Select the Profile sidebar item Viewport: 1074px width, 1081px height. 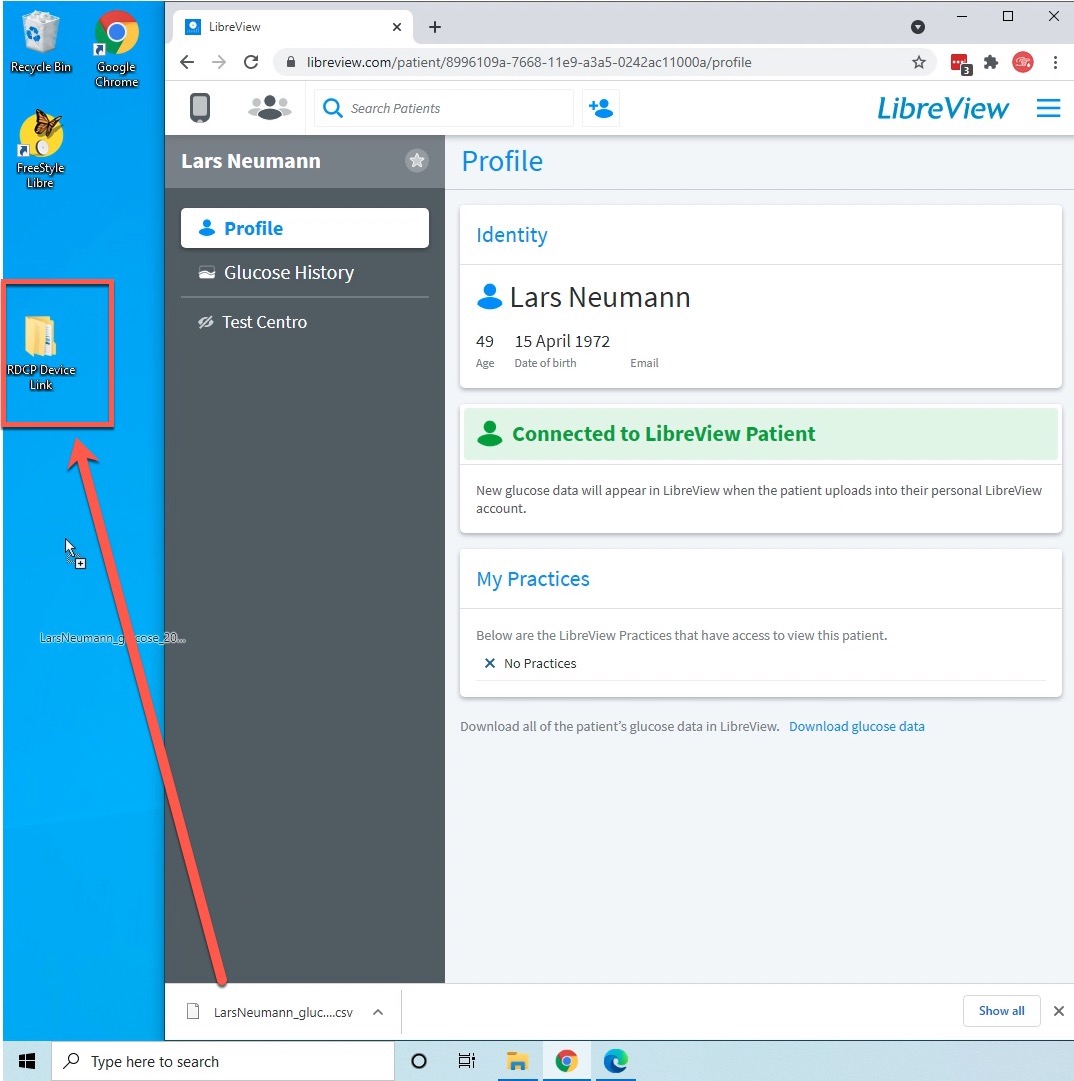tap(305, 228)
